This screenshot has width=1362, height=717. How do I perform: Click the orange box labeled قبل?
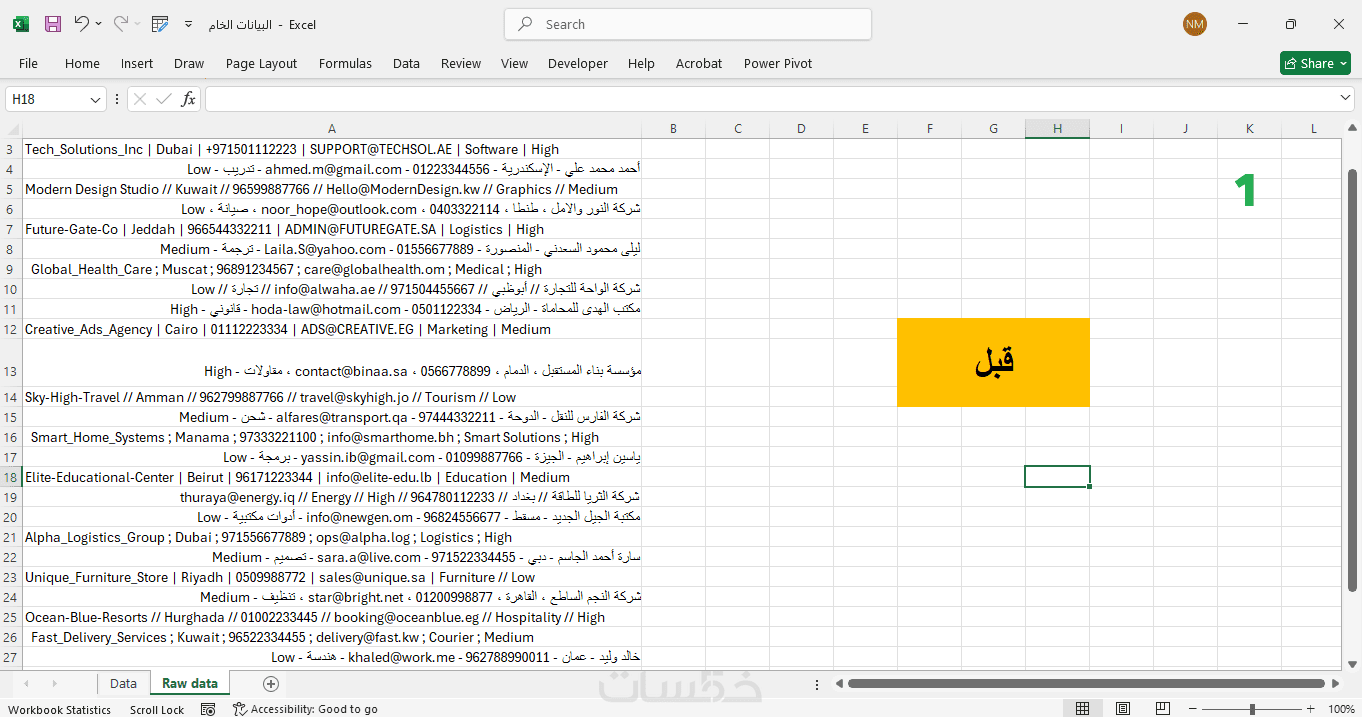tap(993, 362)
